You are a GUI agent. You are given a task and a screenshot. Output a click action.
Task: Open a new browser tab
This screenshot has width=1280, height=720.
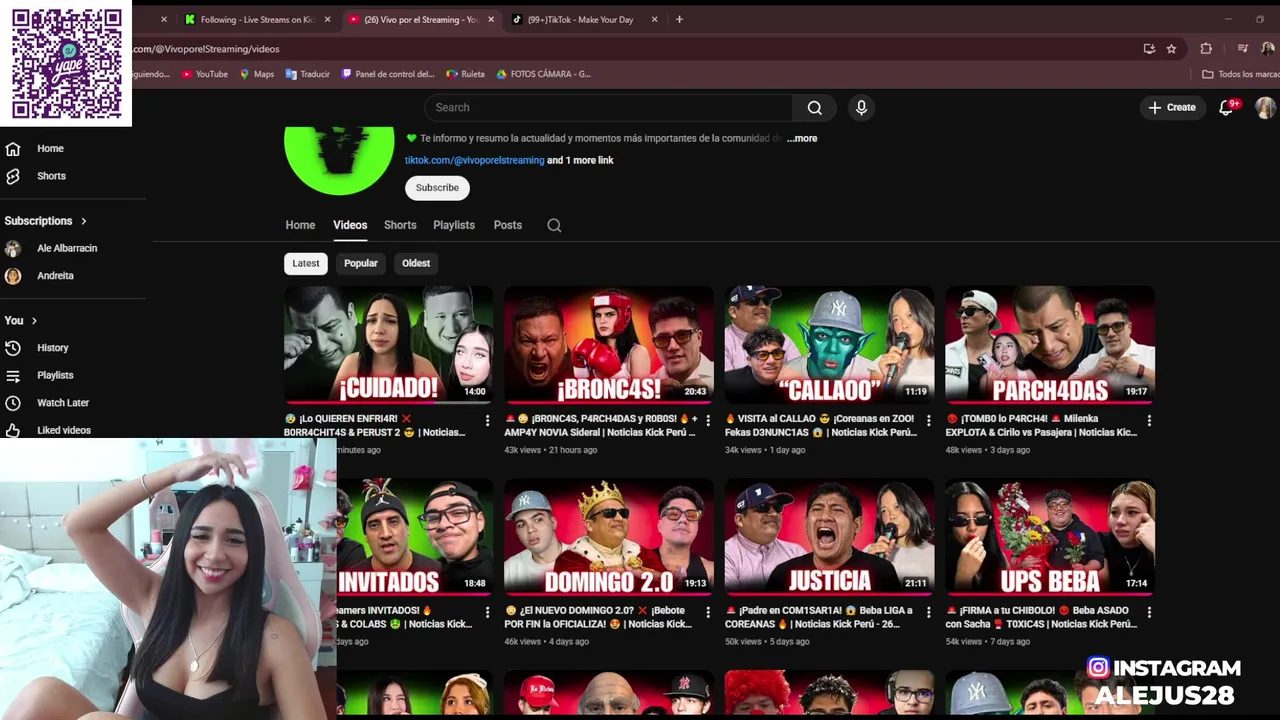[679, 20]
